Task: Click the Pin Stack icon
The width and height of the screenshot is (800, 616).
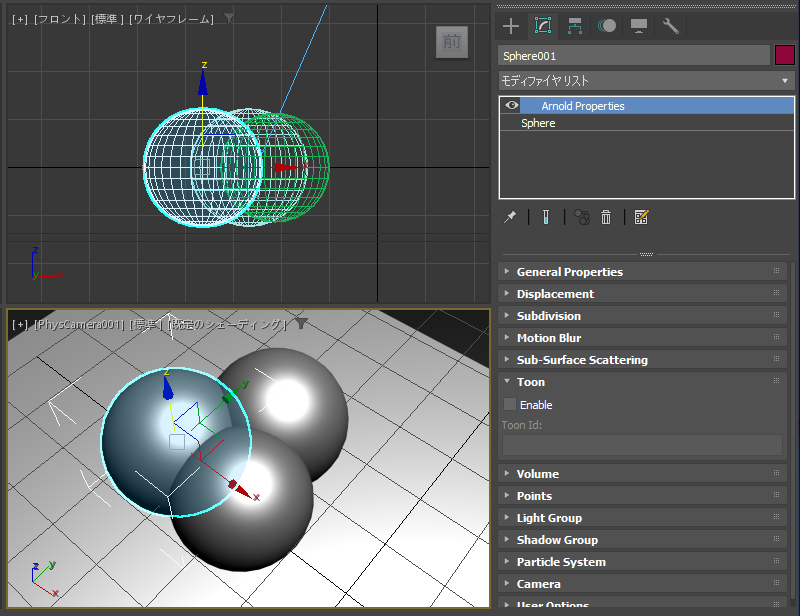Action: click(x=510, y=217)
